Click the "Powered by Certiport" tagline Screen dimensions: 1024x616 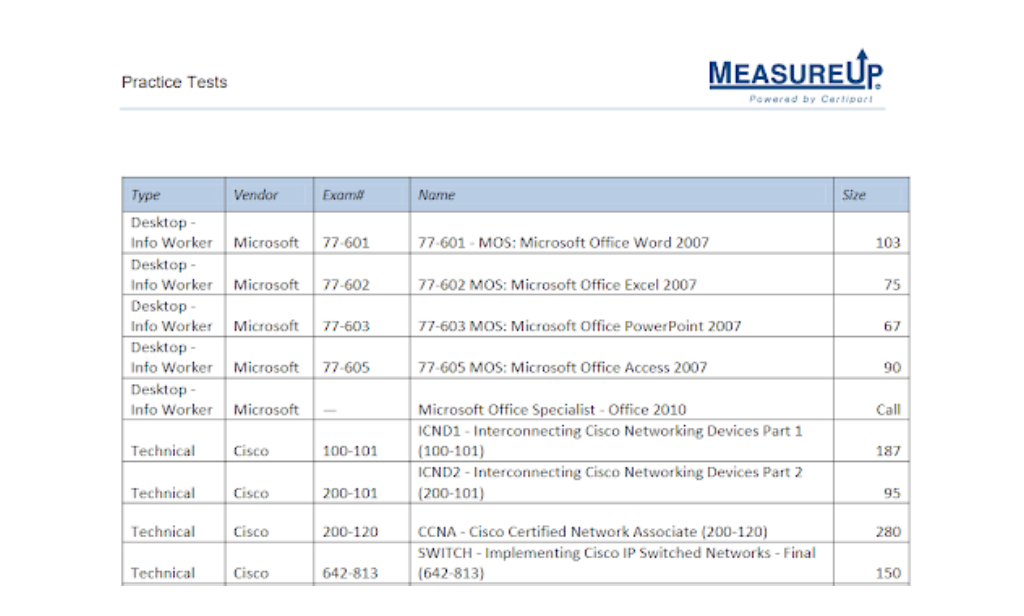pyautogui.click(x=810, y=99)
